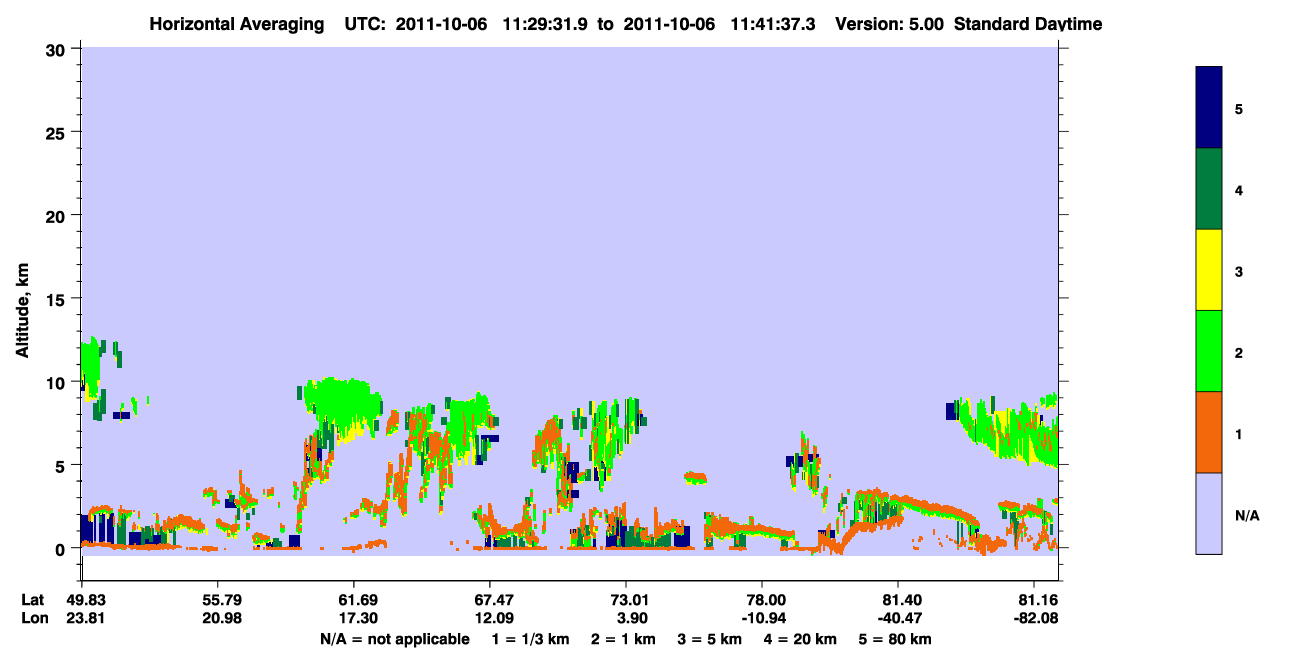Click the end time '11:41:37.3' in title
The height and width of the screenshot is (667, 1300).
(775, 24)
